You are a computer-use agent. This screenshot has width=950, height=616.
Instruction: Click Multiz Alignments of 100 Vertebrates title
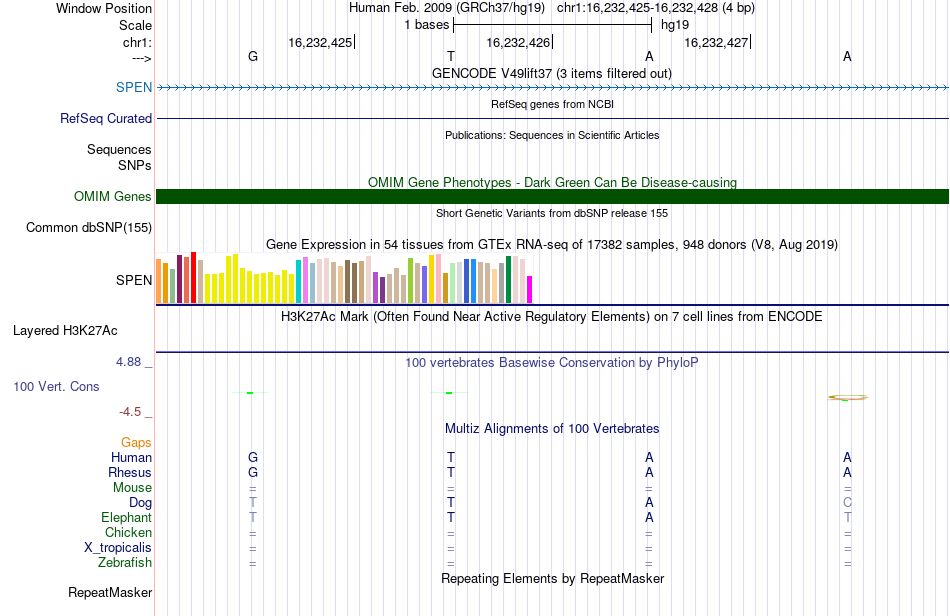pyautogui.click(x=552, y=428)
